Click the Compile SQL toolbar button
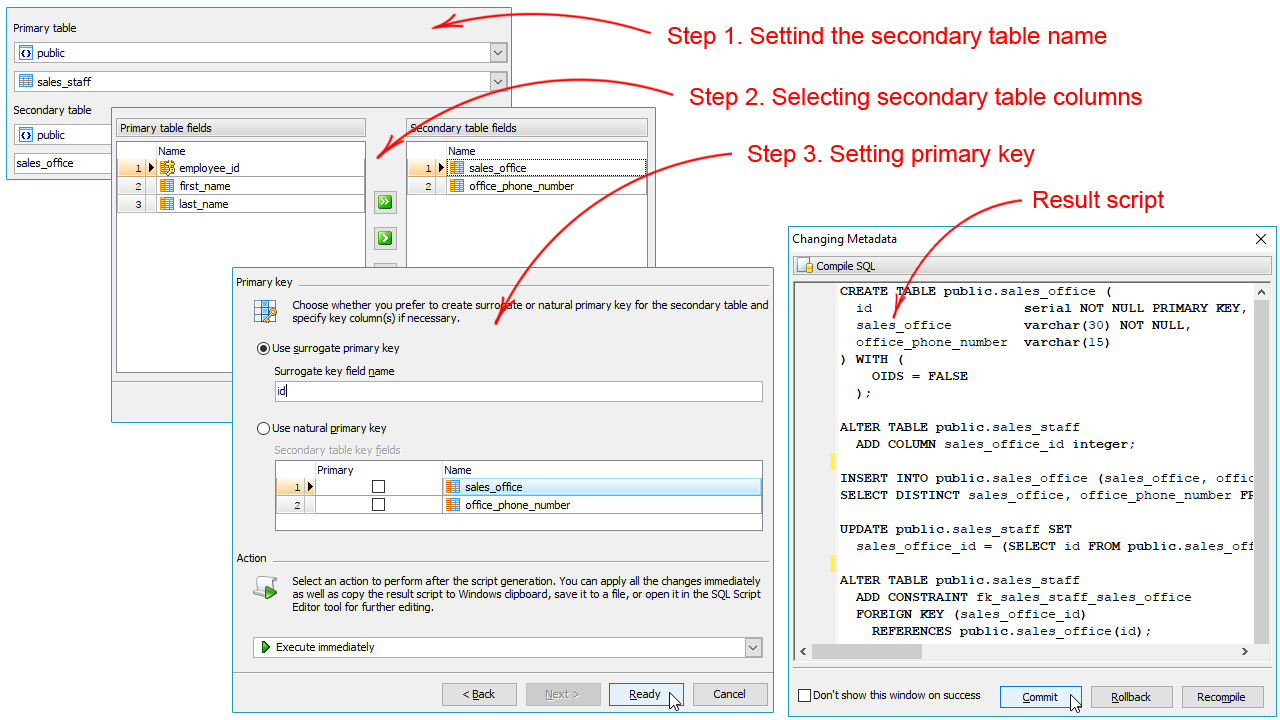The image size is (1280, 720). click(x=836, y=266)
